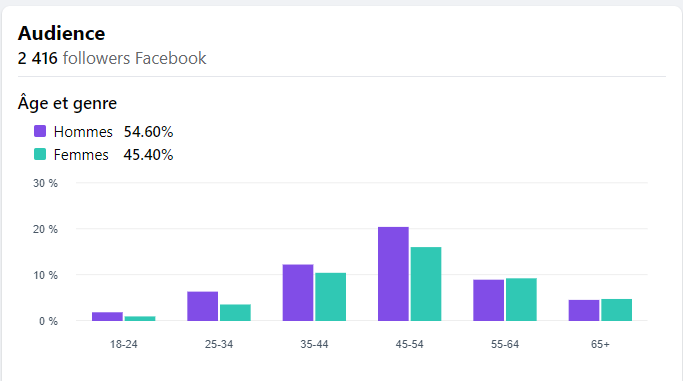Select the purple Hommes bar for 45-54

[x=393, y=274]
